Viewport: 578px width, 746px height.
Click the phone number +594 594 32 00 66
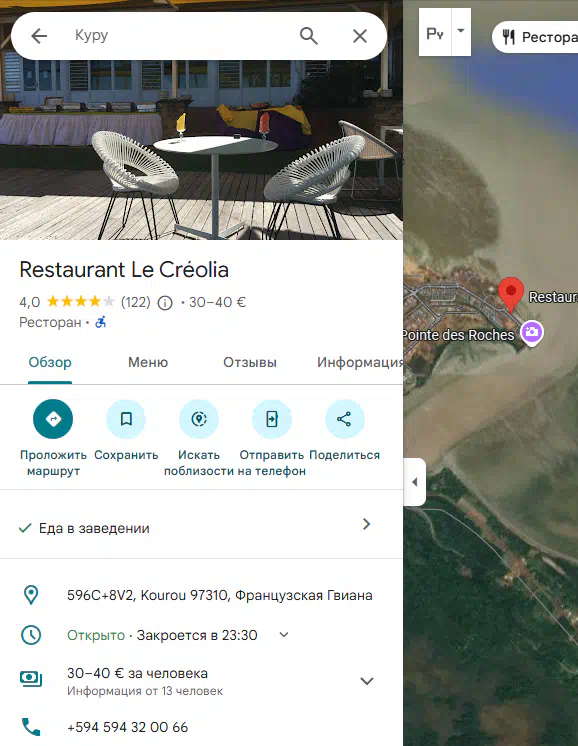(127, 727)
